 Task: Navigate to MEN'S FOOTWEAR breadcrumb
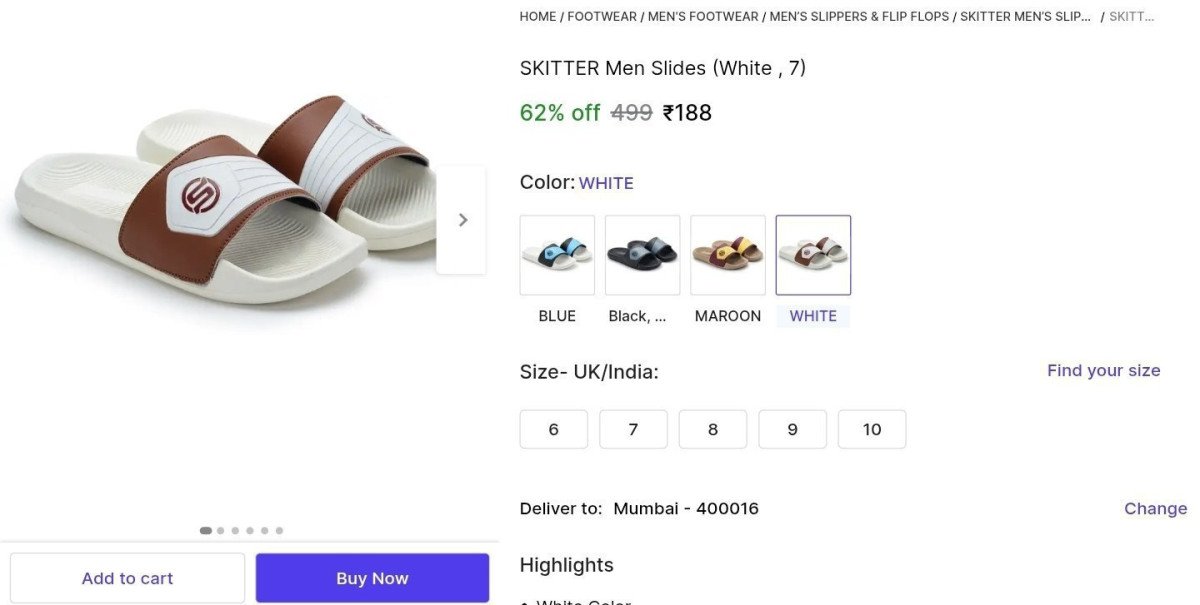pos(703,17)
